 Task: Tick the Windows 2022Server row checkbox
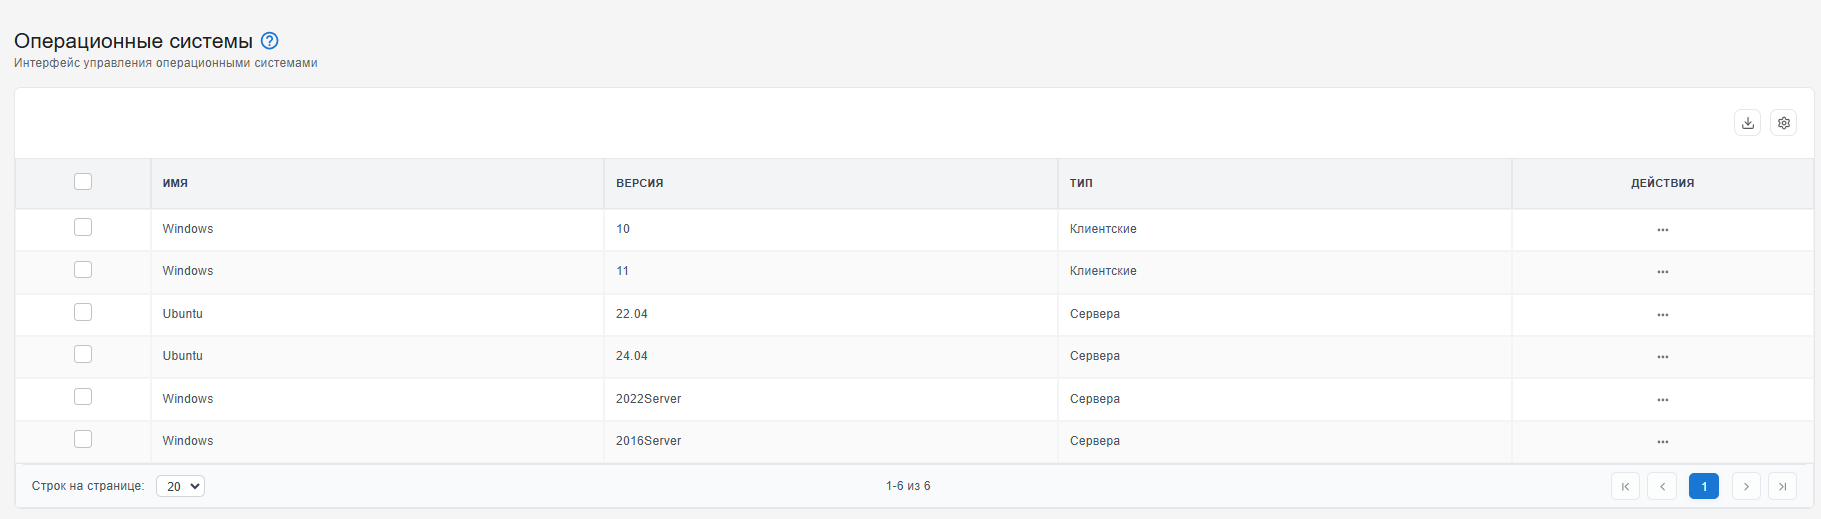click(83, 397)
